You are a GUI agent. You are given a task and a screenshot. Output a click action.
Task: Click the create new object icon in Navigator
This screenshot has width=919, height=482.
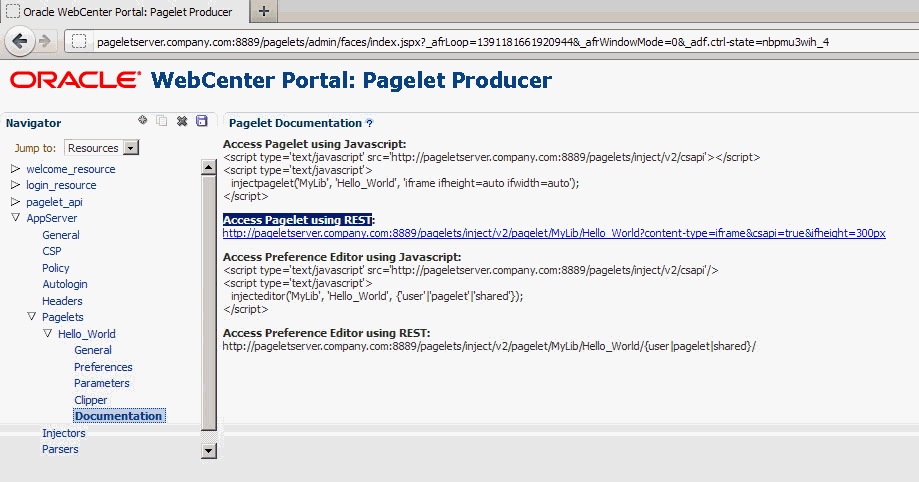(142, 120)
